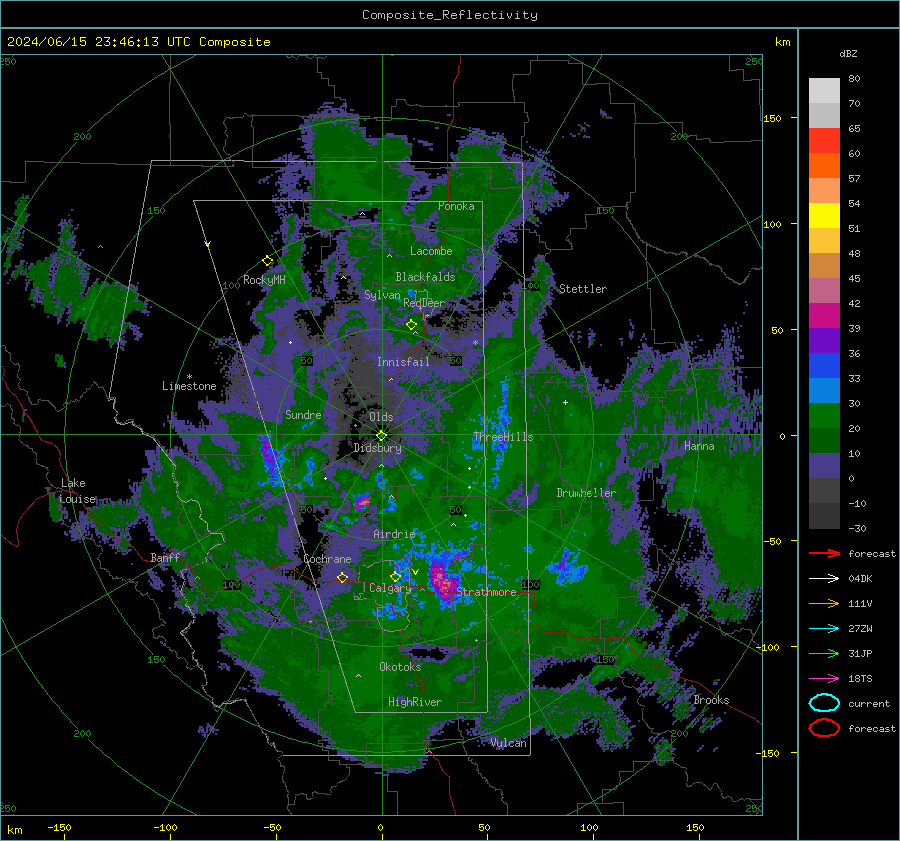Click the Strathmore city label
Viewport: 900px width, 841px height.
tap(486, 592)
